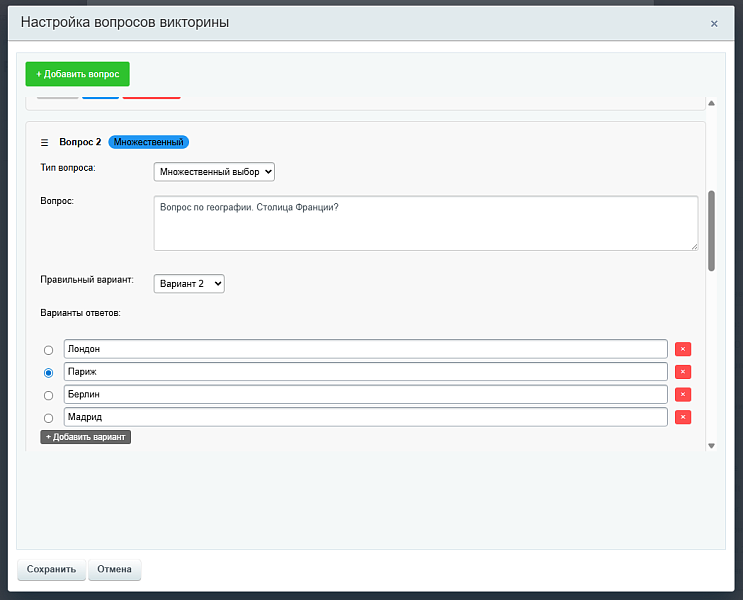Select the Лондон radio button

point(49,350)
